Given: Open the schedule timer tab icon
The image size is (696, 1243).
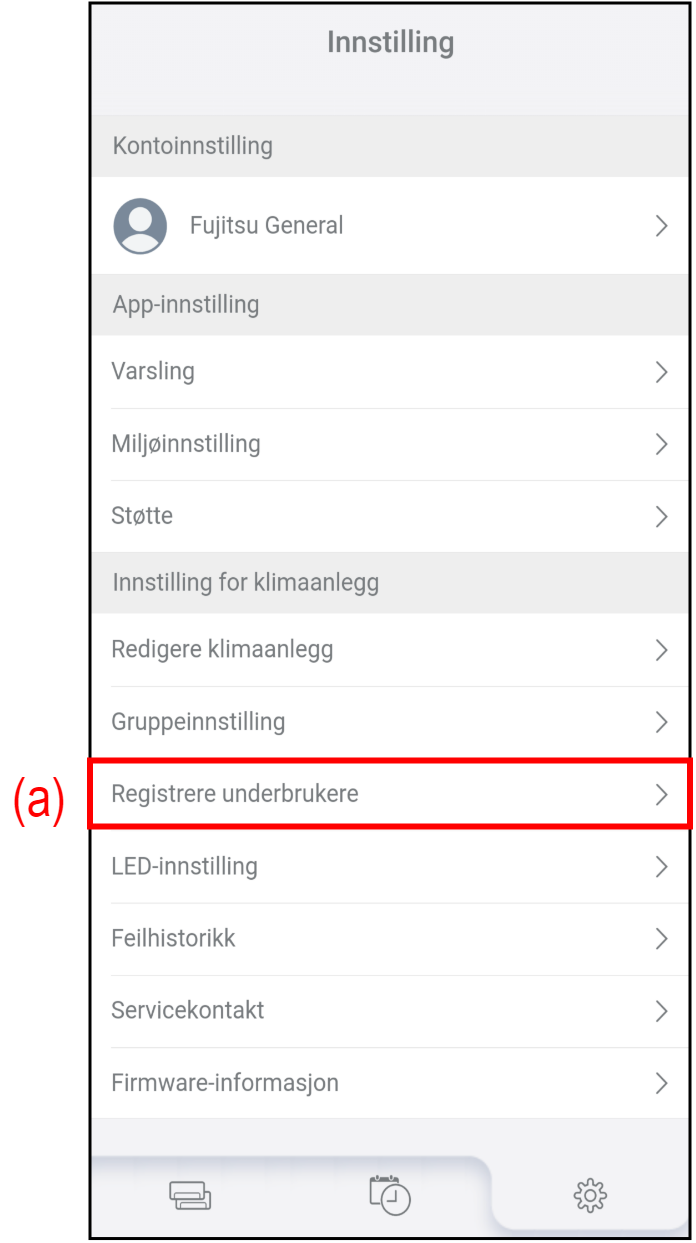Looking at the screenshot, I should (x=390, y=1195).
